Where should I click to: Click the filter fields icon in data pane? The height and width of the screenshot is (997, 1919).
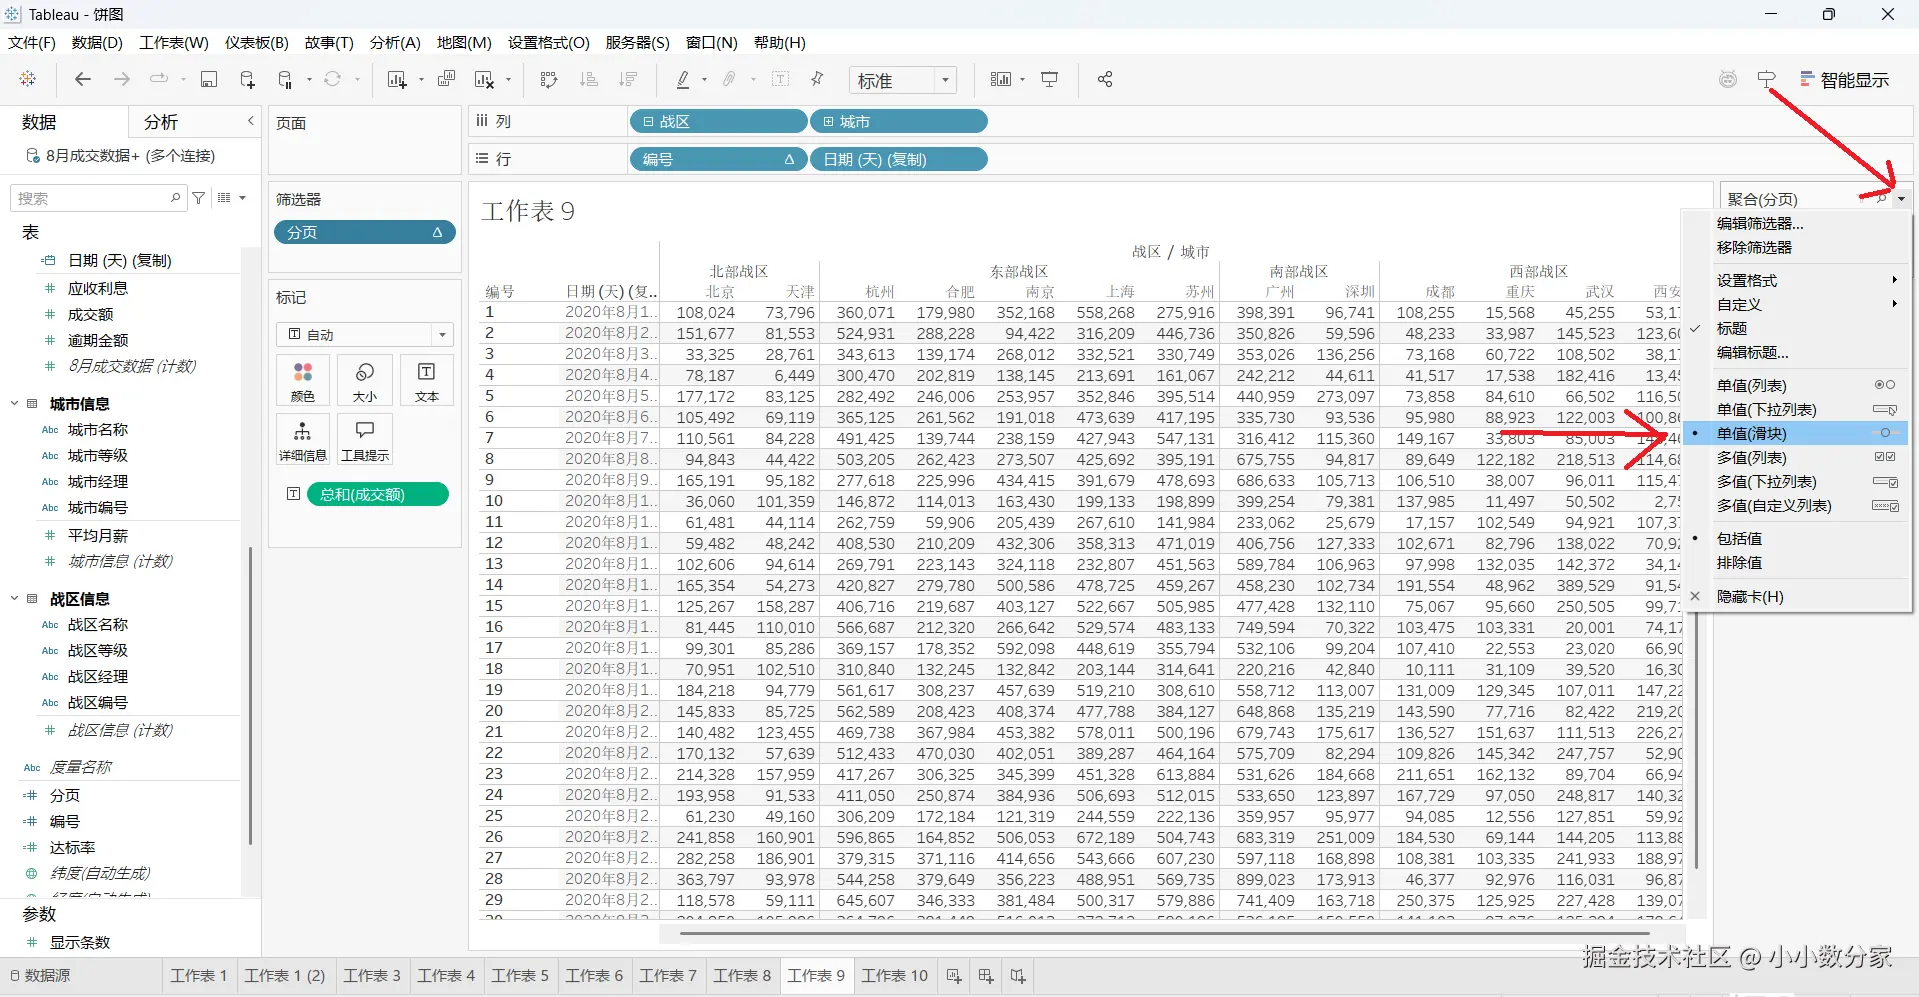pyautogui.click(x=199, y=198)
